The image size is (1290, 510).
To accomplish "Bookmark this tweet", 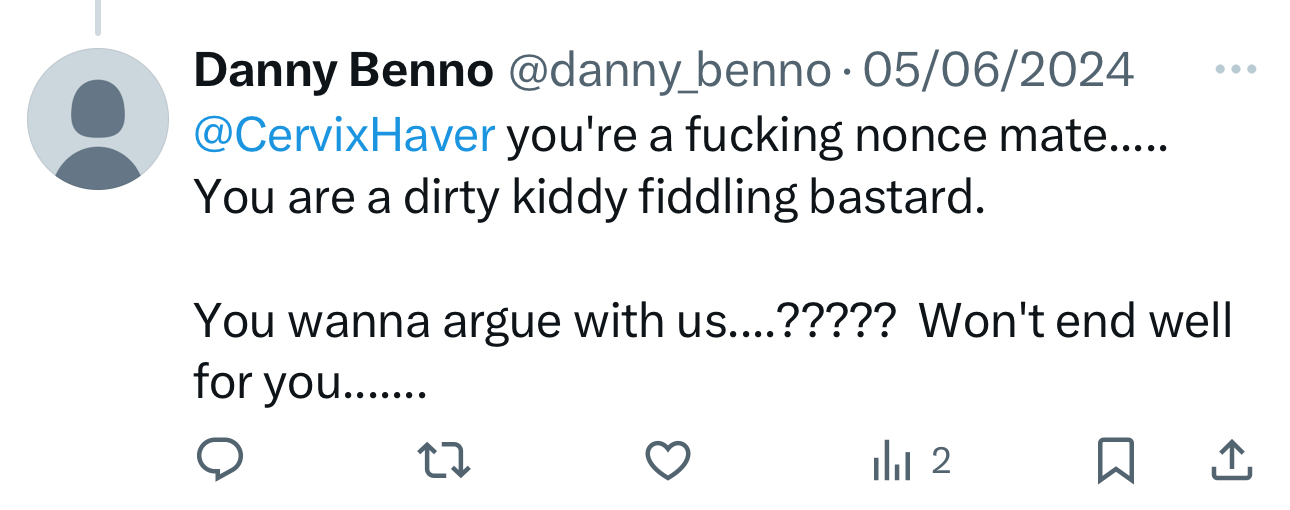I will pos(1115,460).
